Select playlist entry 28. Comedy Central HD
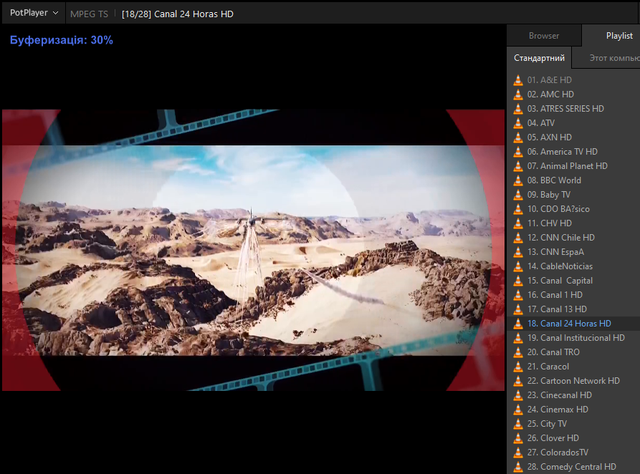The width and height of the screenshot is (640, 474). pyautogui.click(x=573, y=467)
